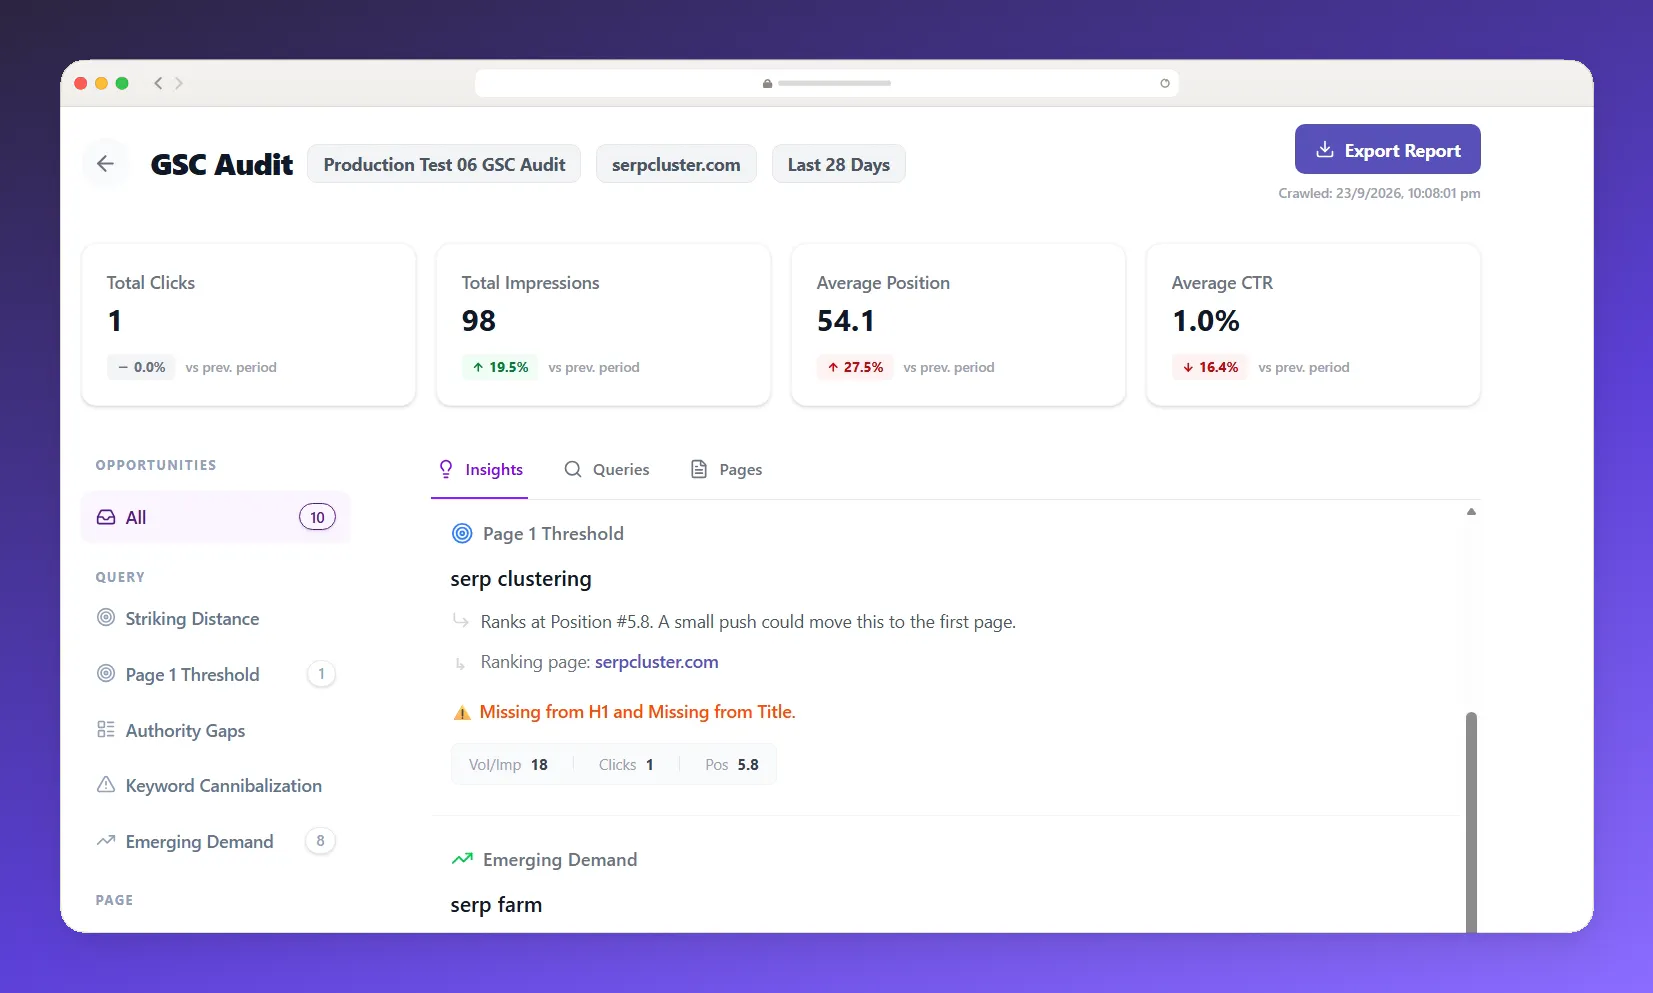Open the Pages tab
The height and width of the screenshot is (993, 1653).
click(727, 470)
